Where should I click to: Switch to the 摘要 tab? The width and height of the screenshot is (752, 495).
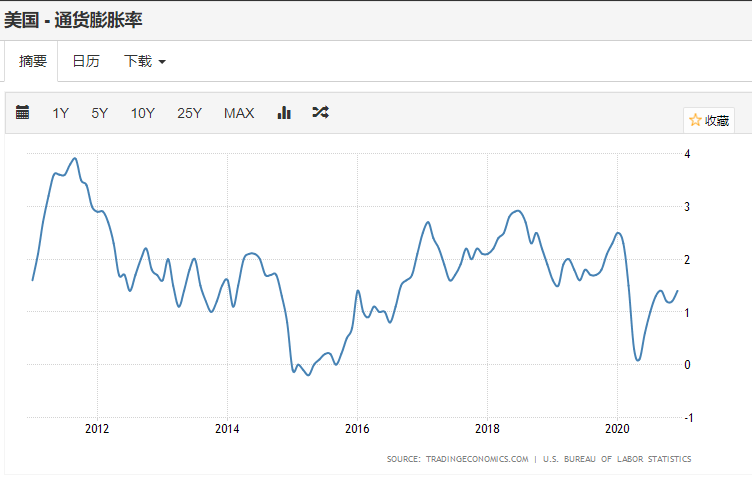[x=33, y=61]
